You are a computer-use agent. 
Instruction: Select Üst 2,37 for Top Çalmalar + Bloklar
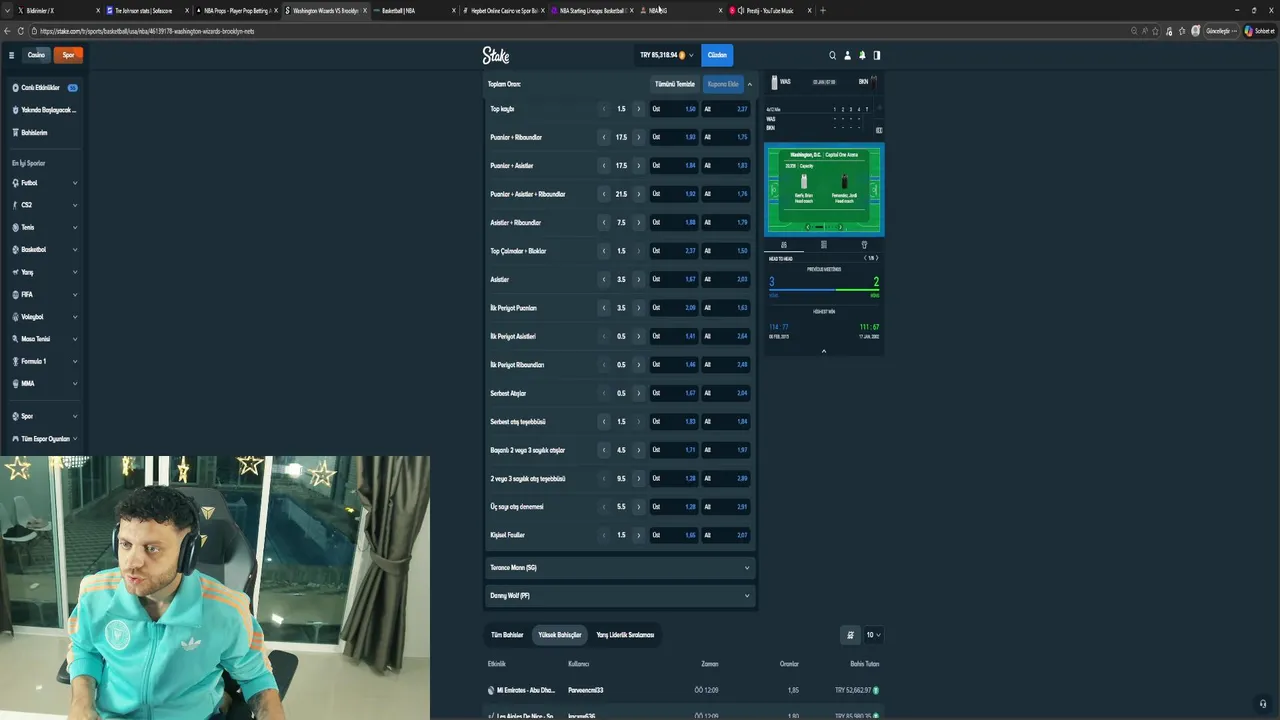point(674,251)
